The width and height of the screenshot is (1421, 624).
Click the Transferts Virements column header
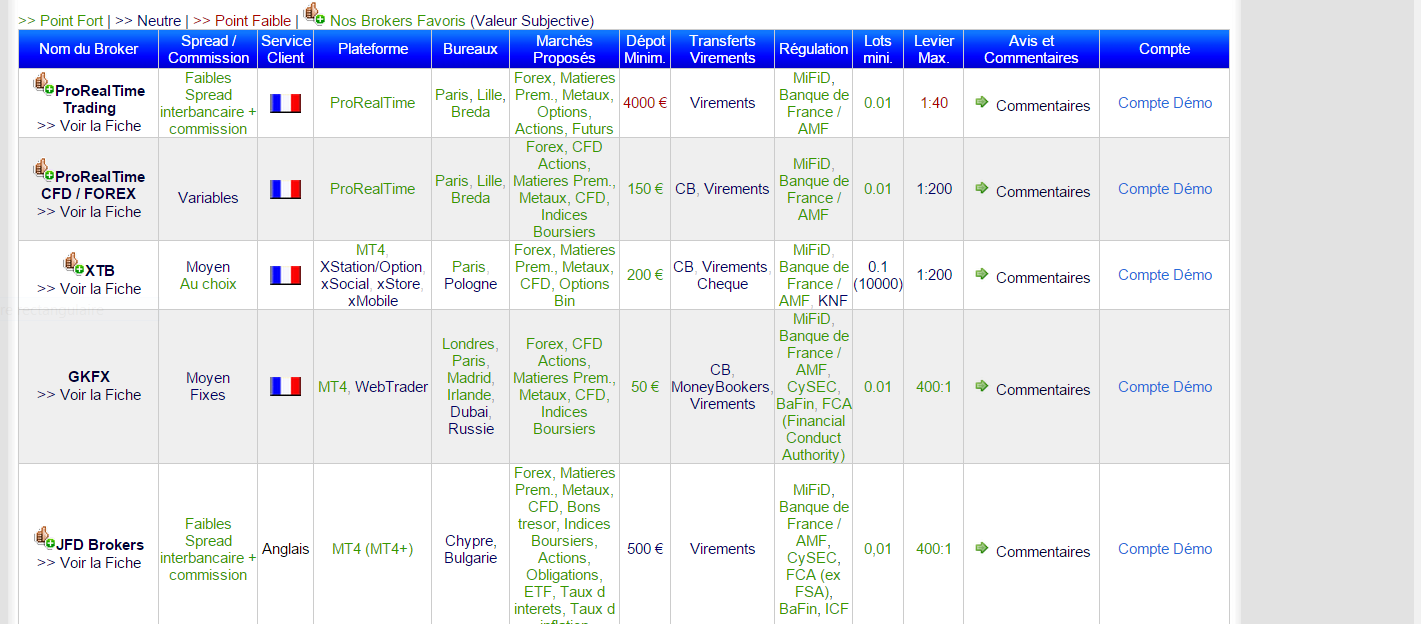point(722,49)
